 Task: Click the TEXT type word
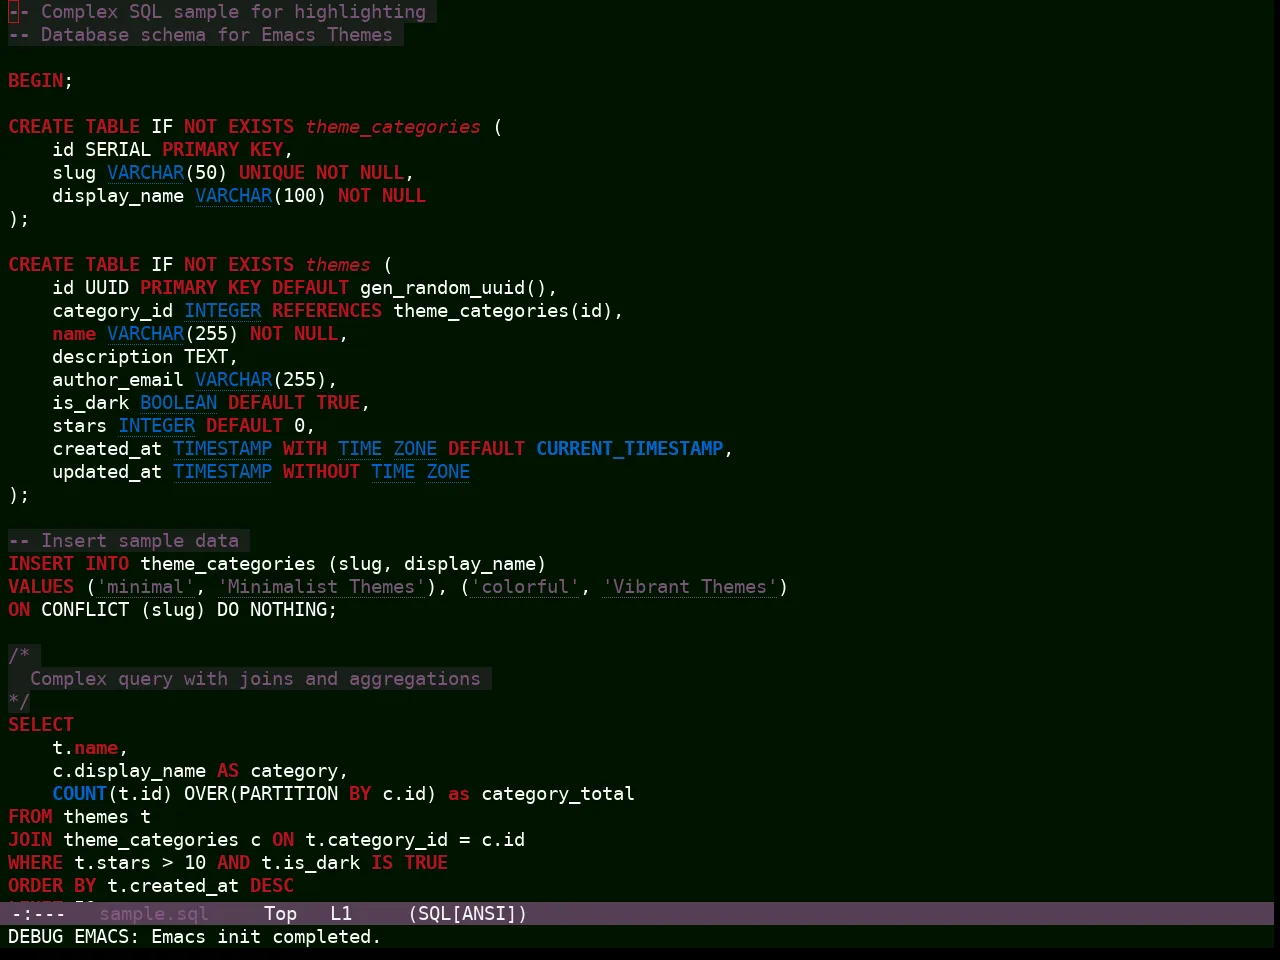click(x=206, y=357)
